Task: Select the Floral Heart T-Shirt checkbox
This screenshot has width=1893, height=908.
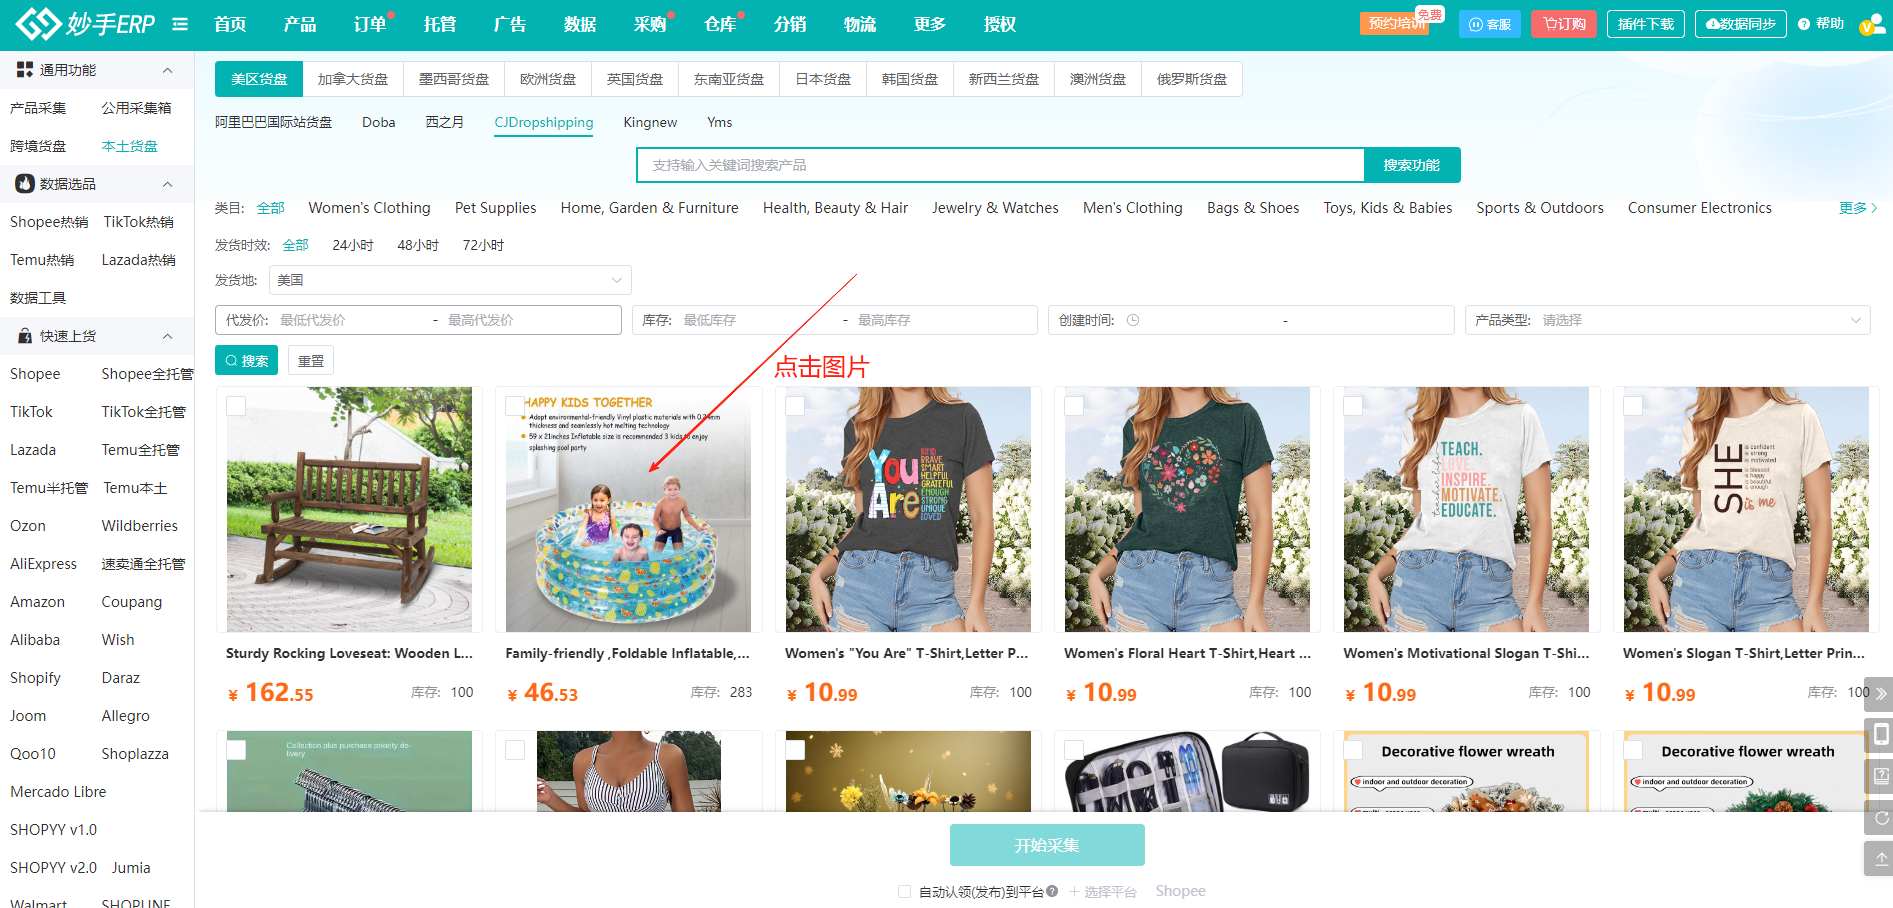Action: point(1074,406)
